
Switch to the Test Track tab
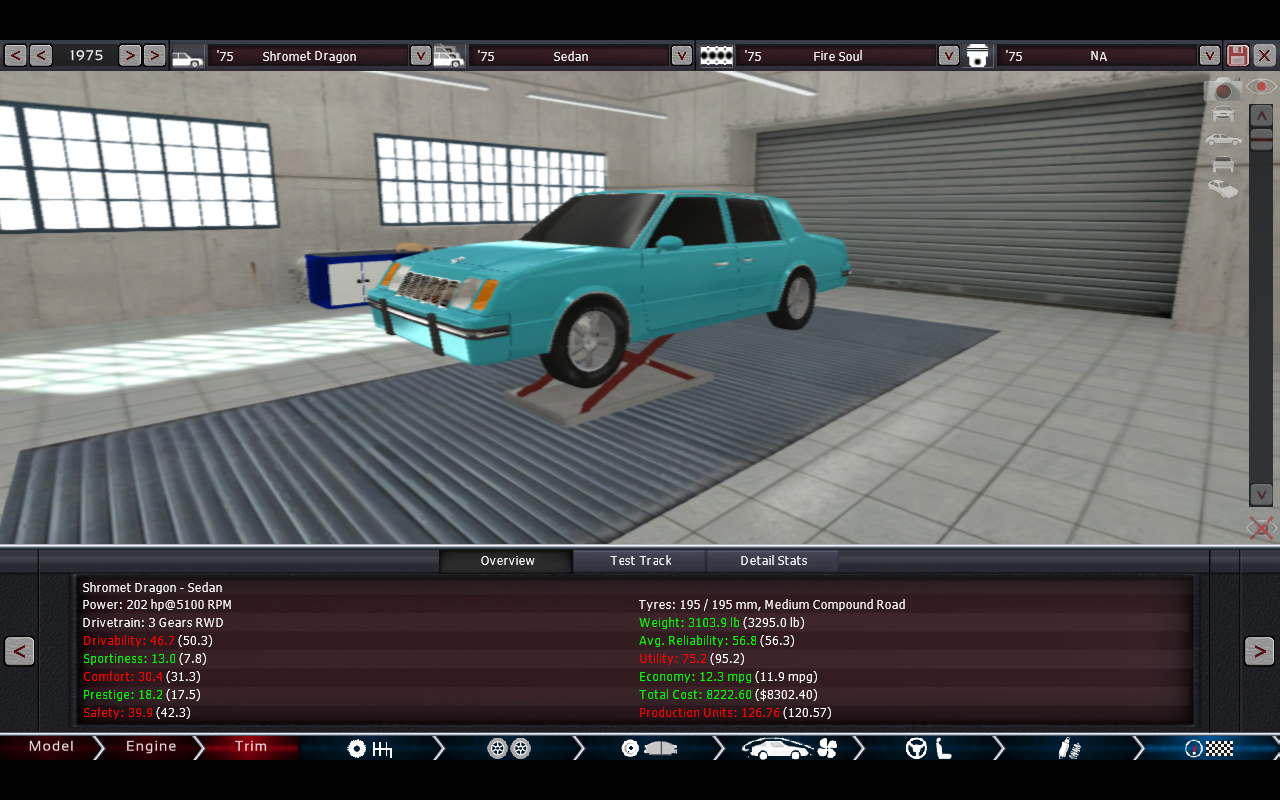[x=640, y=561]
